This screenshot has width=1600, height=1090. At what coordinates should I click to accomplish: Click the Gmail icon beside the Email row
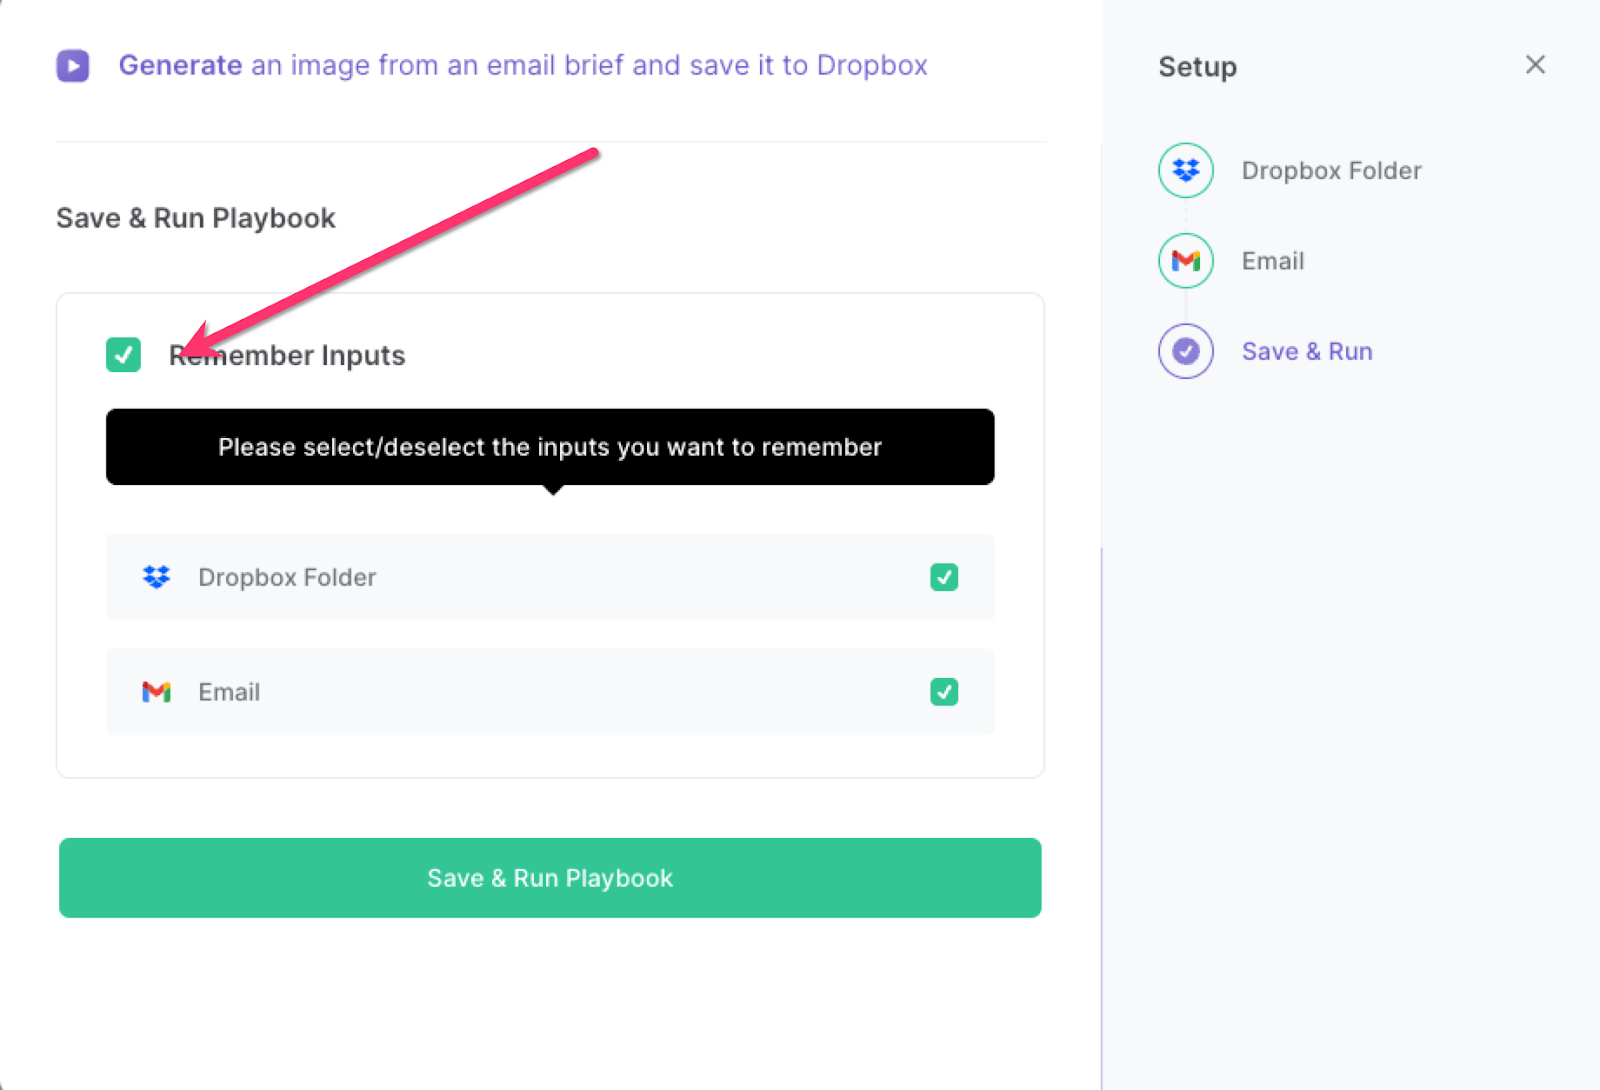(156, 691)
